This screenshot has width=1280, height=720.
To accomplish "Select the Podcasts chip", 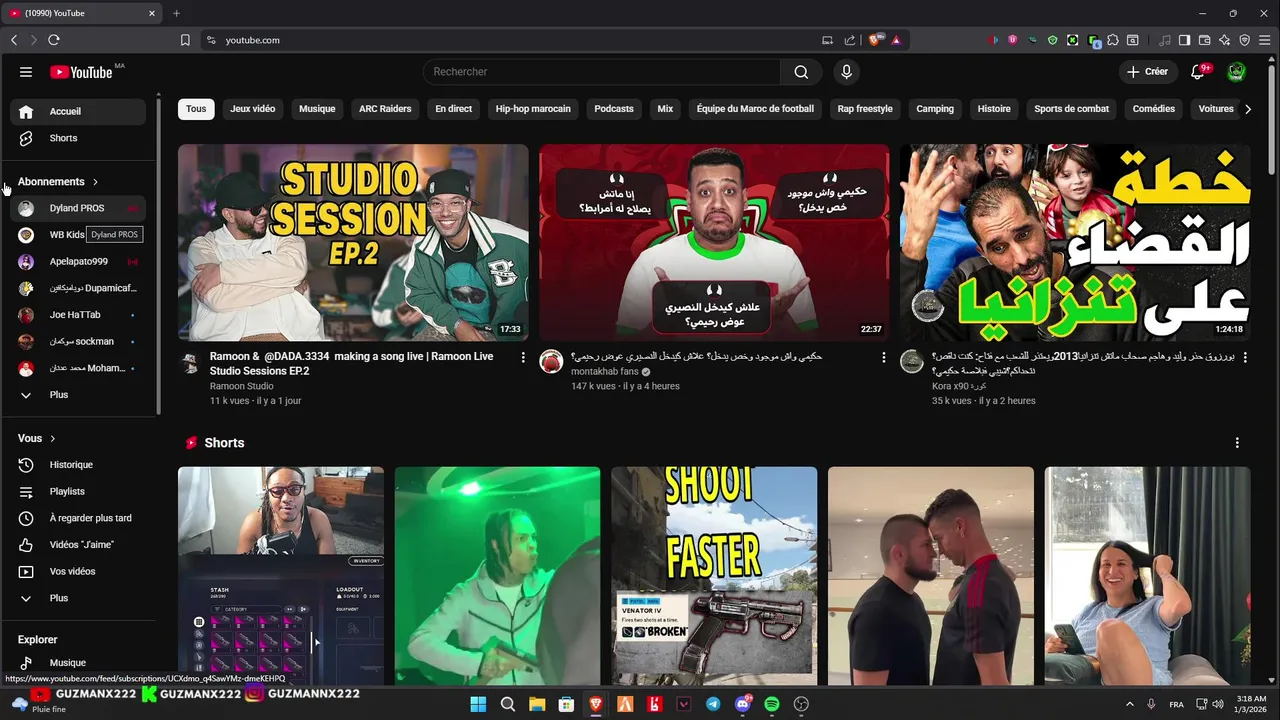I will (614, 109).
